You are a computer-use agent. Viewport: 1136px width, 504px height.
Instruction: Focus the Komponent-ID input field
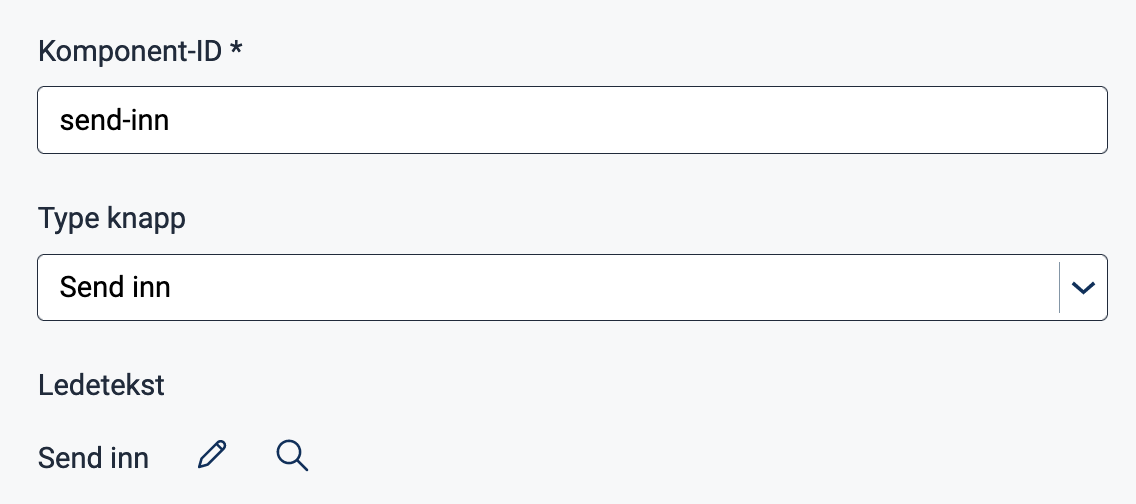(x=572, y=120)
